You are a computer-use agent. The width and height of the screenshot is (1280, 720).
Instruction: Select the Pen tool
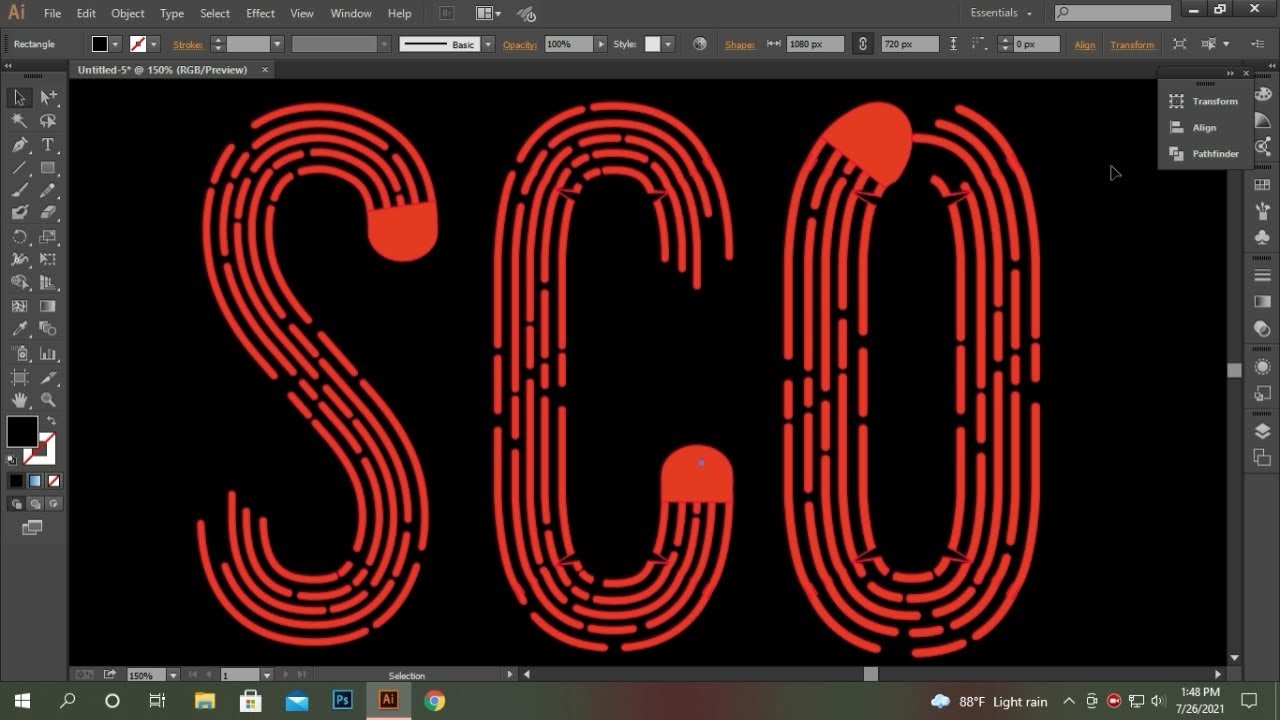click(x=19, y=145)
